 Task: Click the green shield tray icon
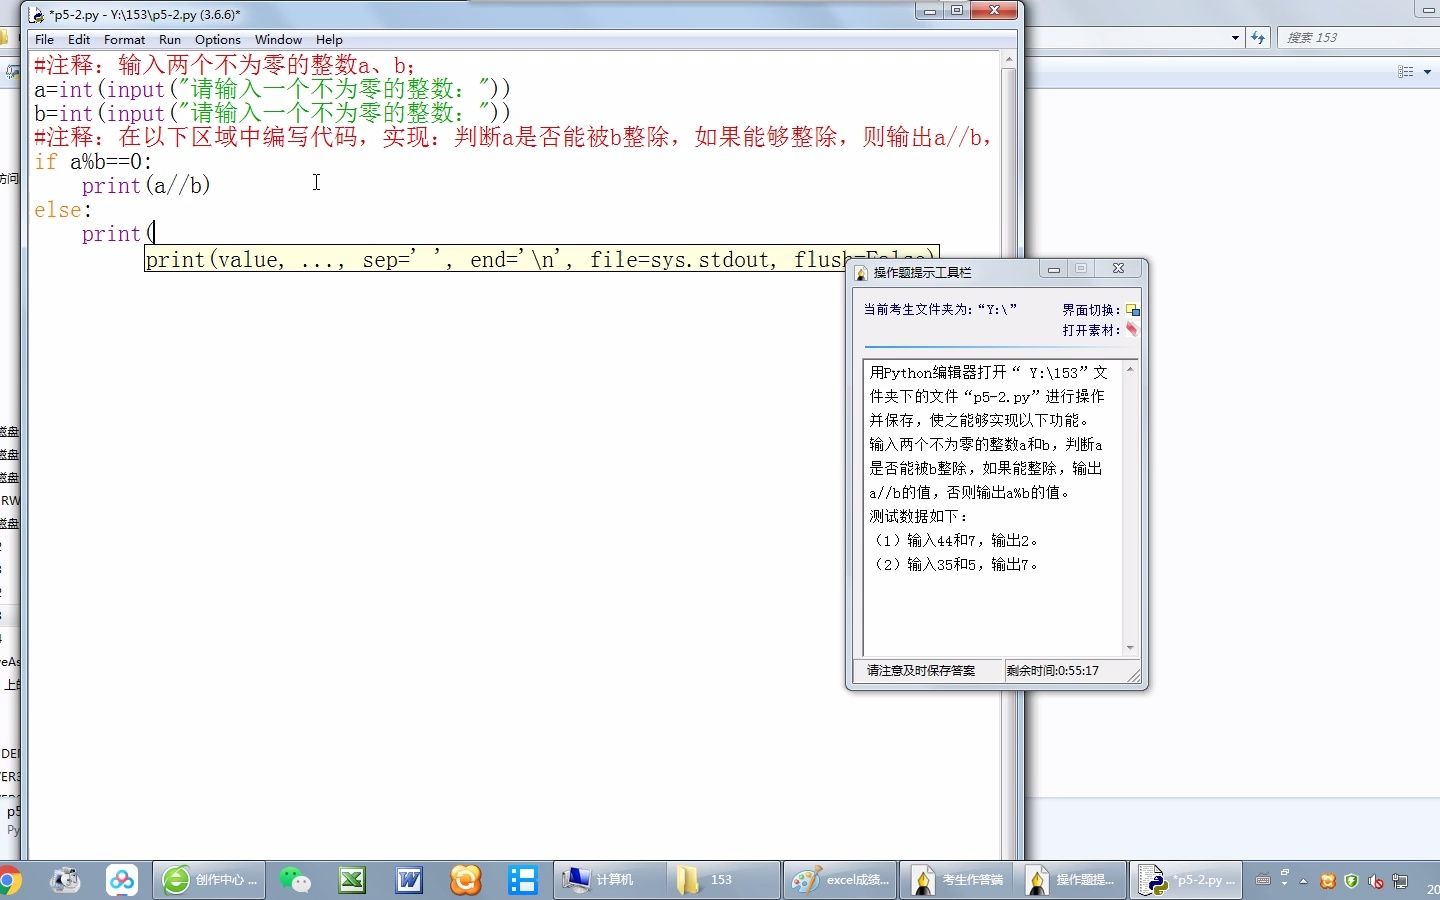(1352, 881)
